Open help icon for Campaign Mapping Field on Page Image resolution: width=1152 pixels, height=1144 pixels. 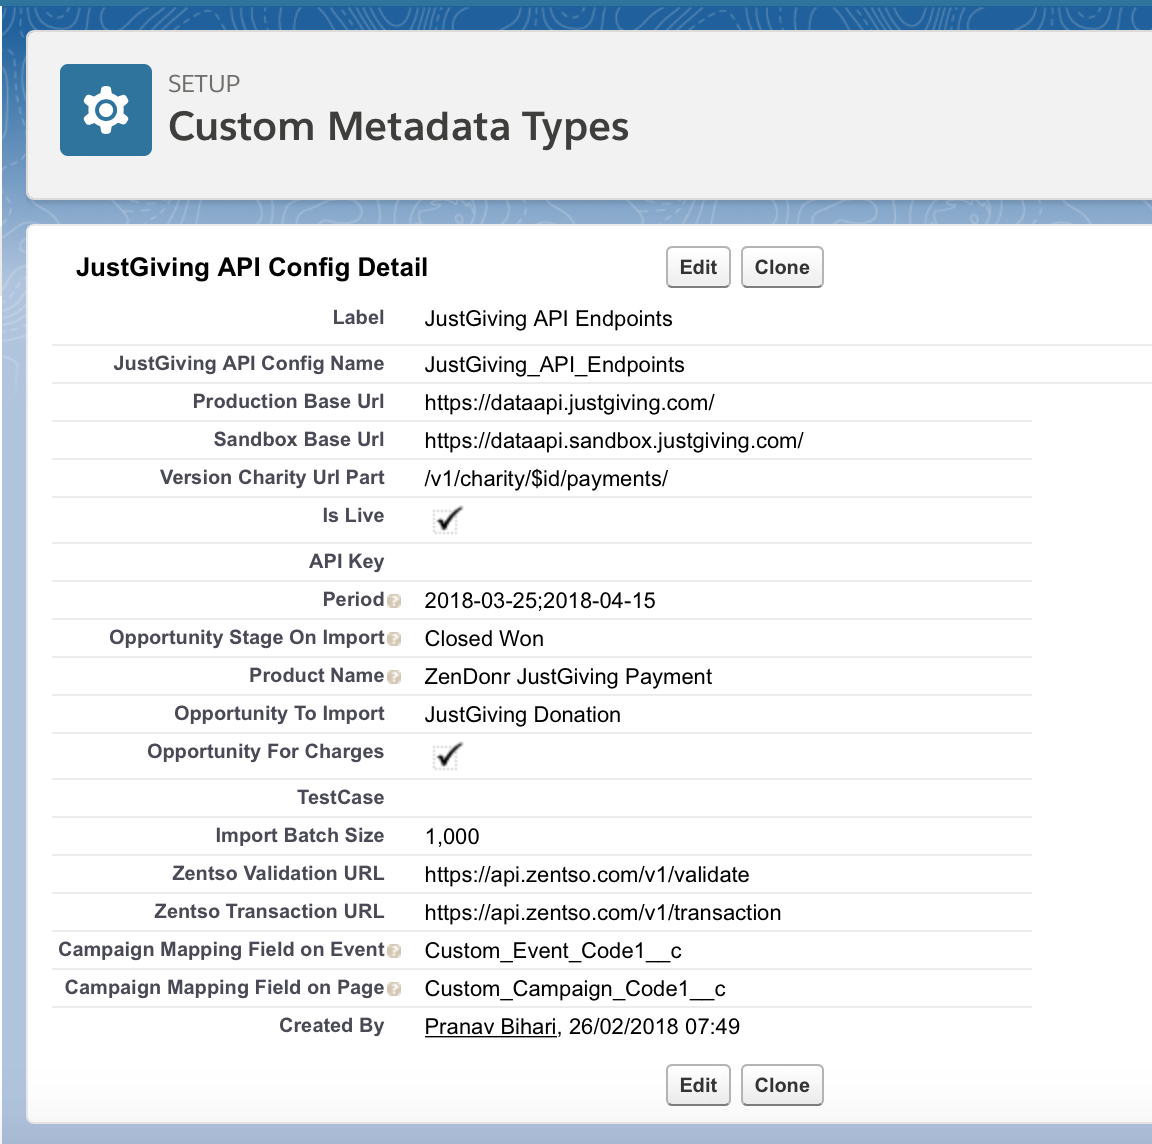coord(394,990)
